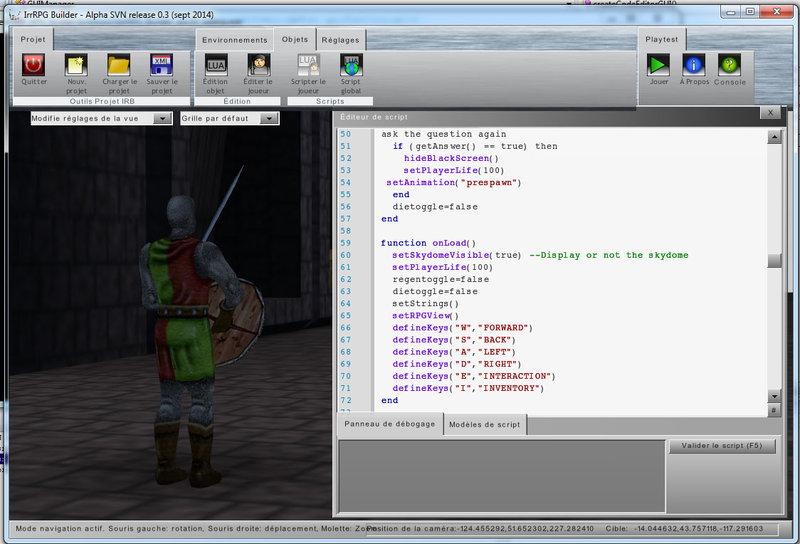Select the Modèles de script tab

(484, 424)
